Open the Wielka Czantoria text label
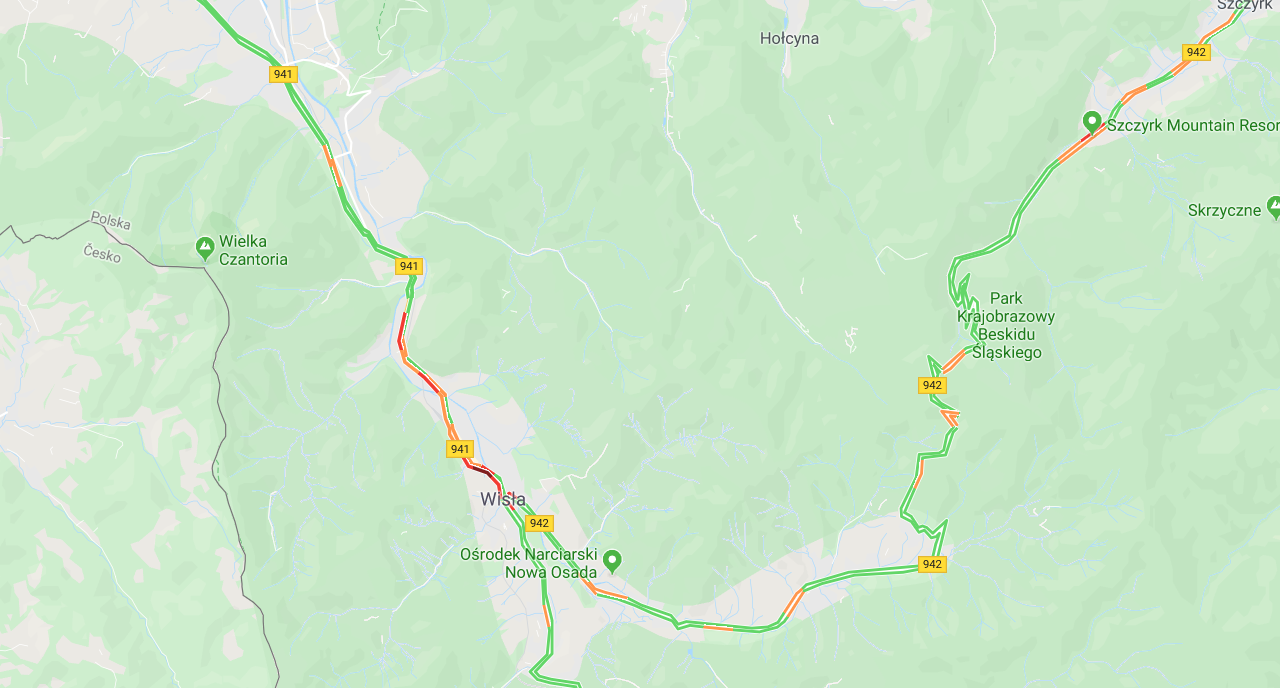1280x688 pixels. coord(254,250)
